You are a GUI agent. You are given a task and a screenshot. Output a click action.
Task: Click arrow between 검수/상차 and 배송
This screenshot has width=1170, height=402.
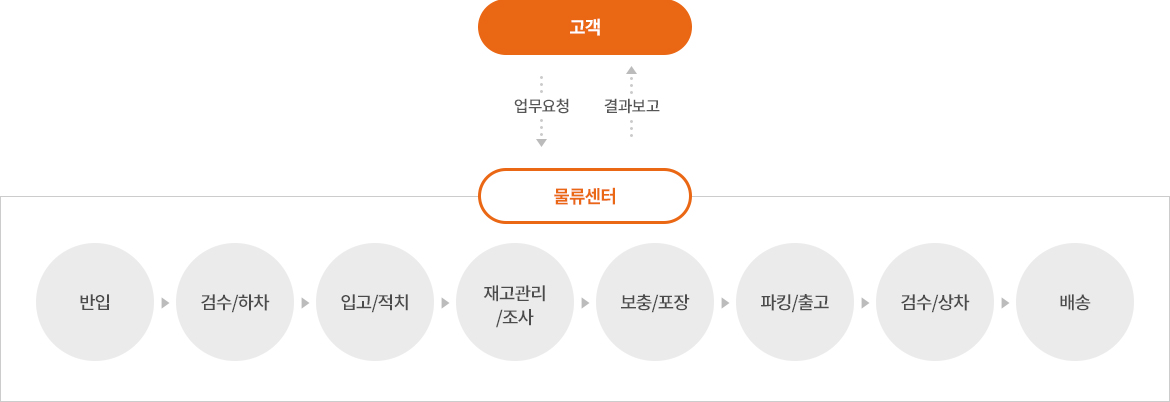point(1005,304)
